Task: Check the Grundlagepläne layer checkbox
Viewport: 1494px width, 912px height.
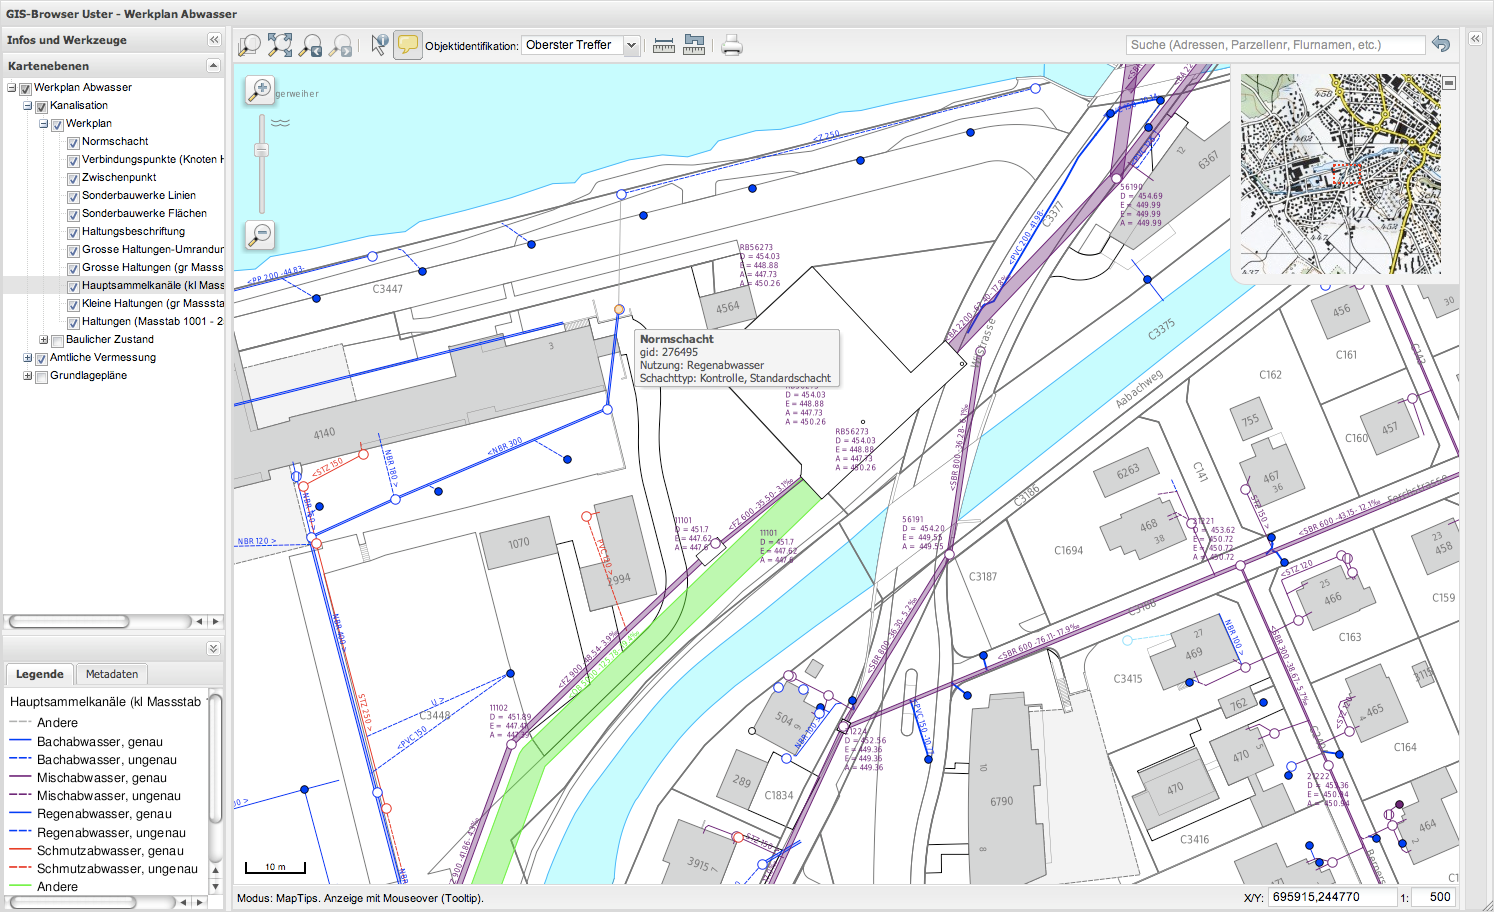Action: [x=41, y=377]
